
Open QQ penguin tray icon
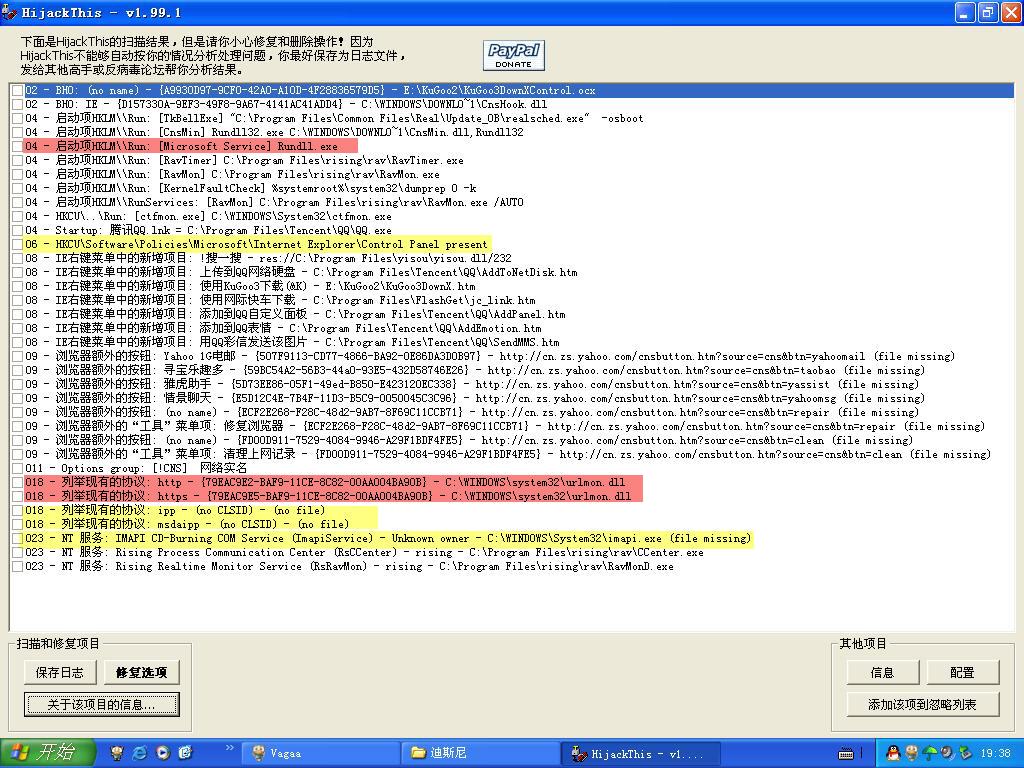(x=893, y=754)
